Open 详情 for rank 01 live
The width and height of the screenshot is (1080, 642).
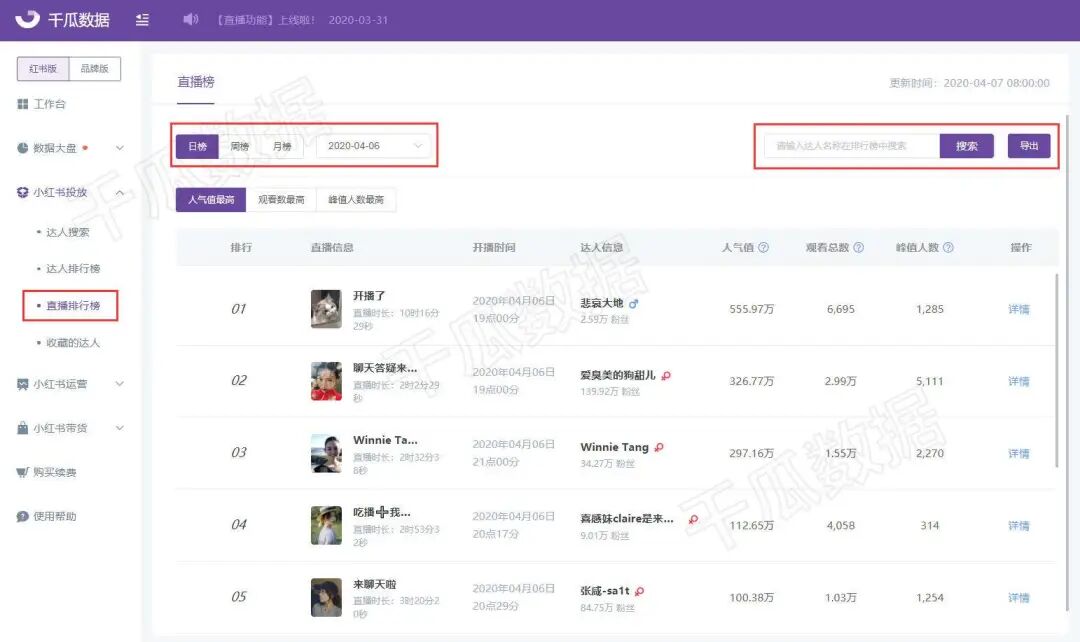coord(1019,309)
